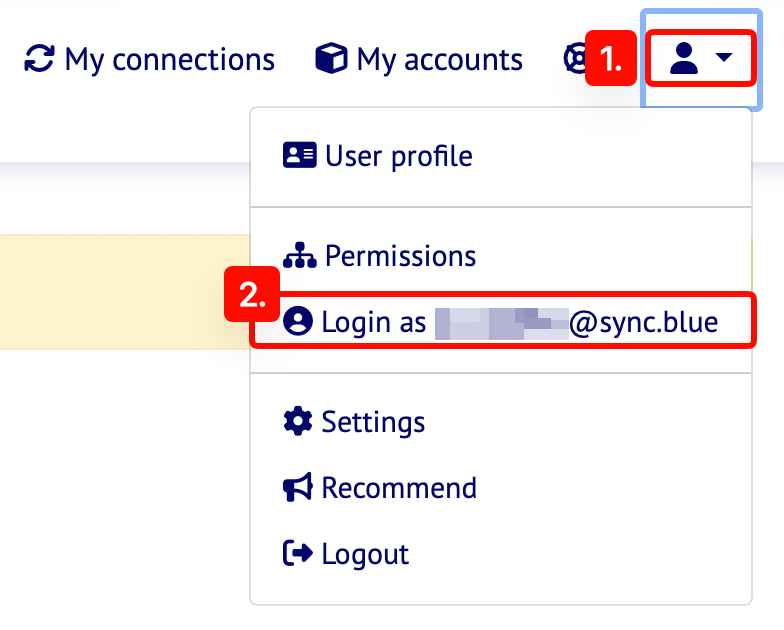Collapse the user menu via its caret arrow
The height and width of the screenshot is (630, 784).
coord(726,60)
